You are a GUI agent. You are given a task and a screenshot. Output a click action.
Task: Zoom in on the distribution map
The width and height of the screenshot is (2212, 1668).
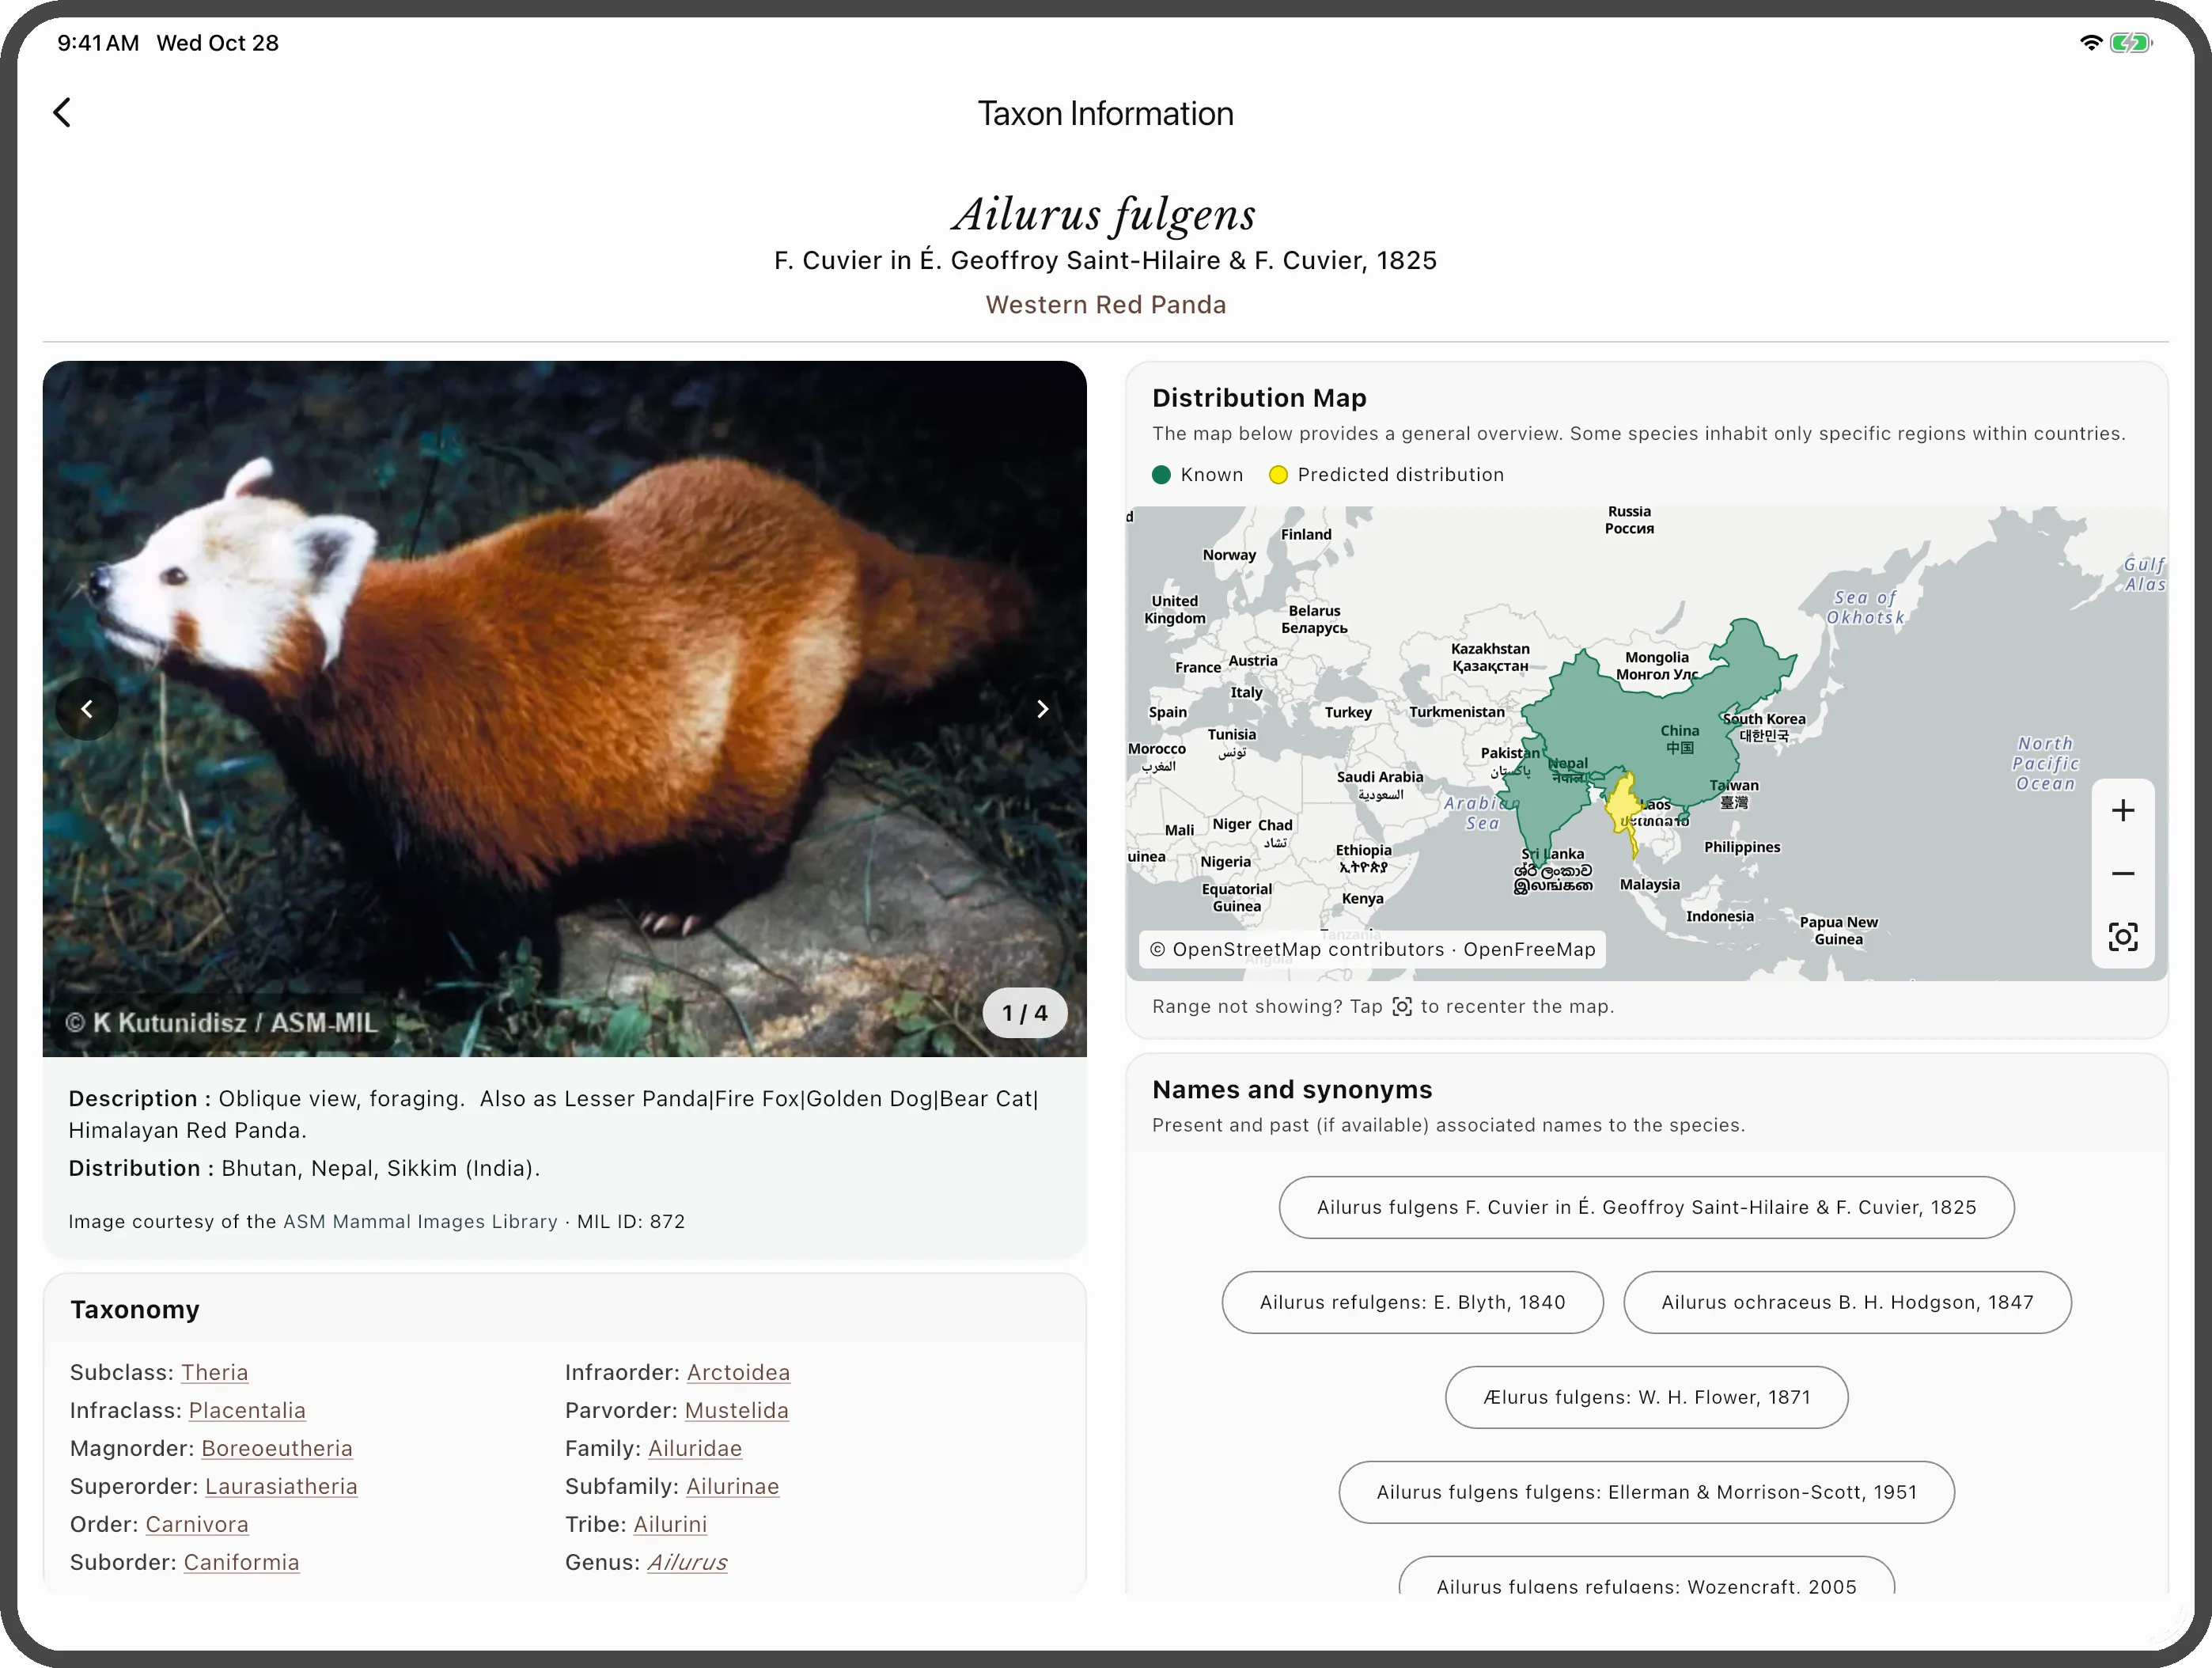click(x=2123, y=810)
